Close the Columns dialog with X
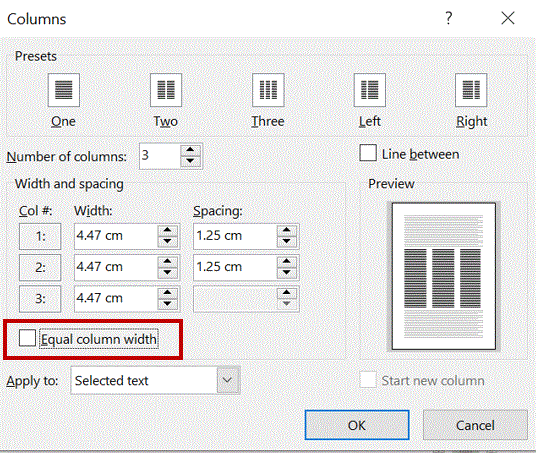 tap(508, 18)
